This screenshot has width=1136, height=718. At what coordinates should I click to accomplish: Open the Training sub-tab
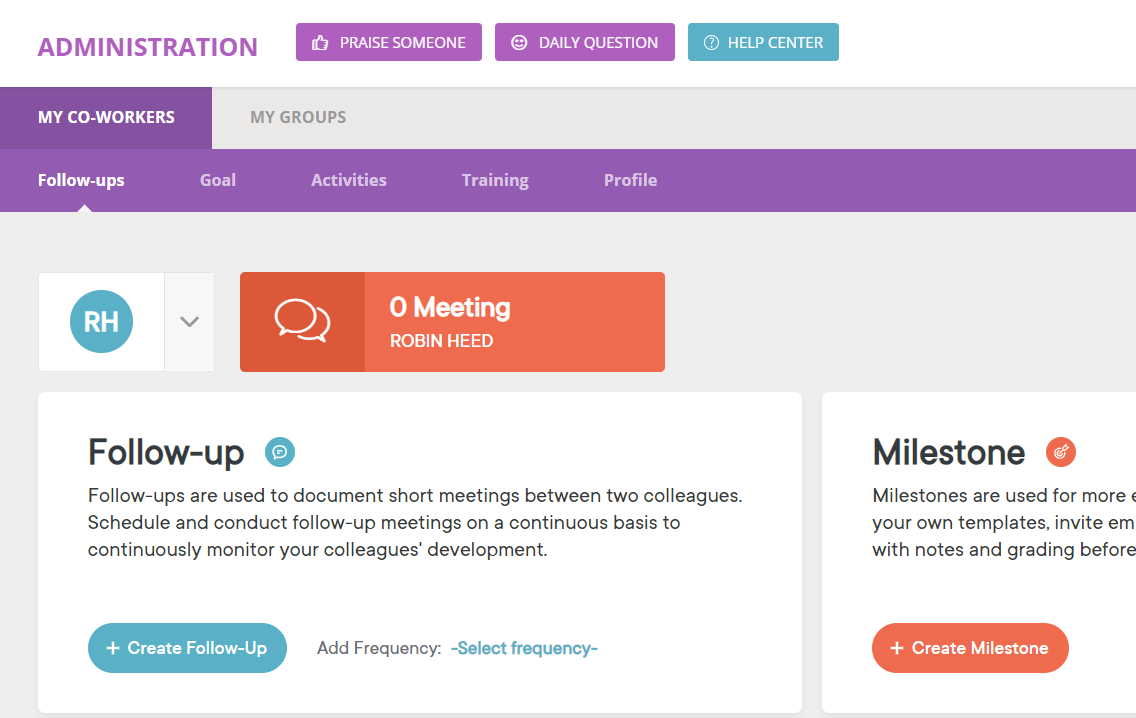click(495, 180)
